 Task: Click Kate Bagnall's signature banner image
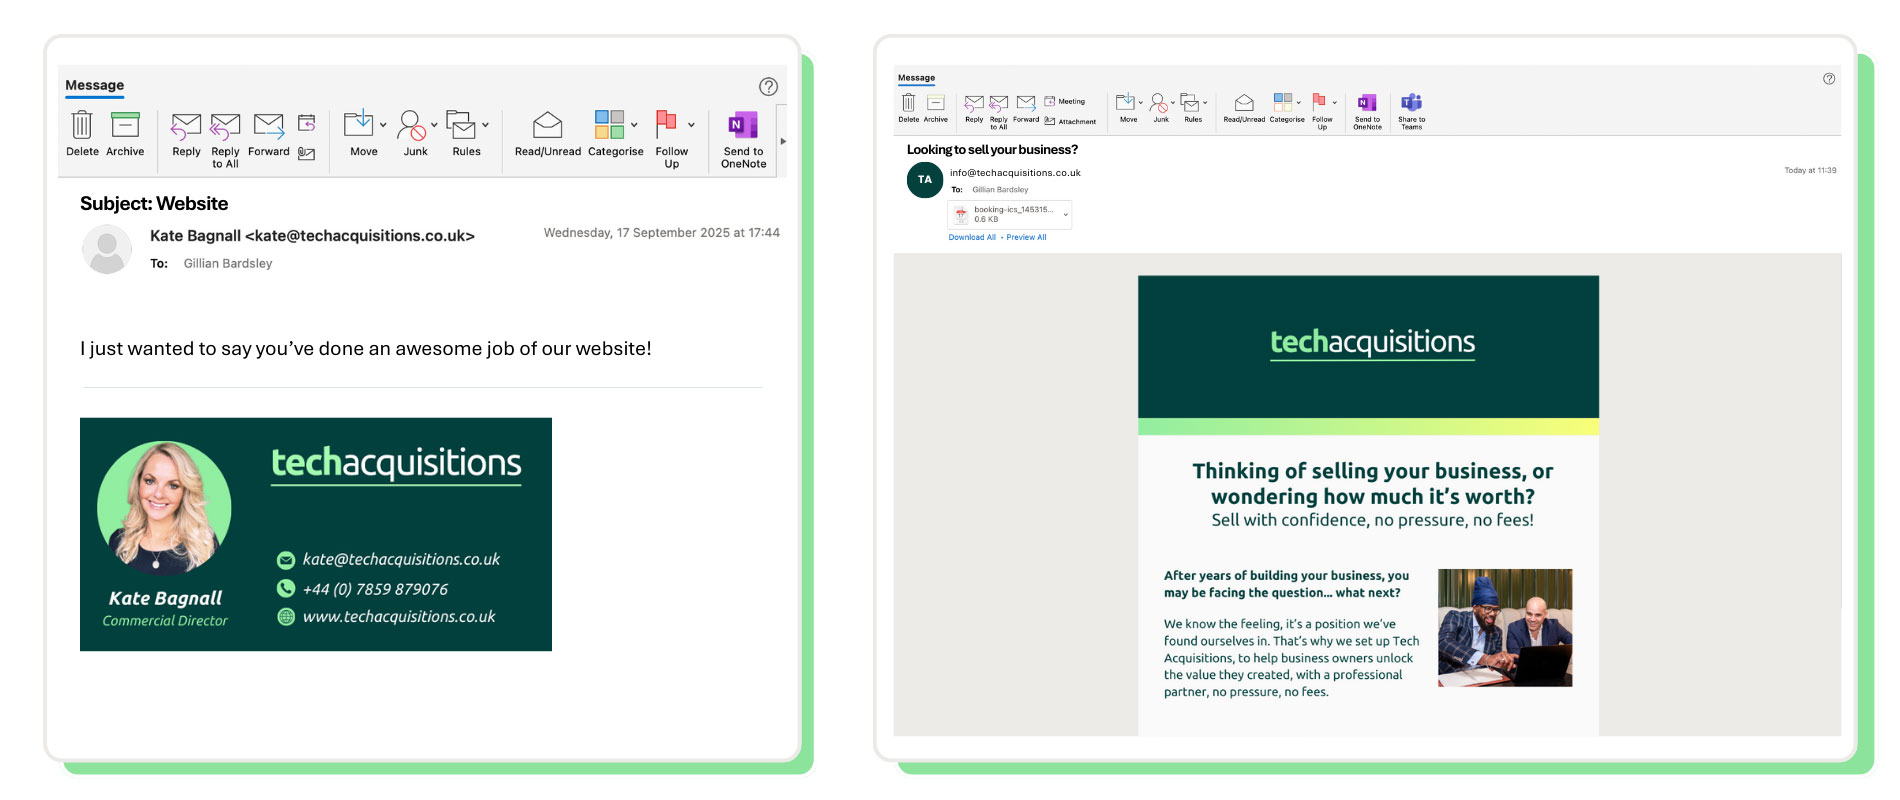pos(316,534)
